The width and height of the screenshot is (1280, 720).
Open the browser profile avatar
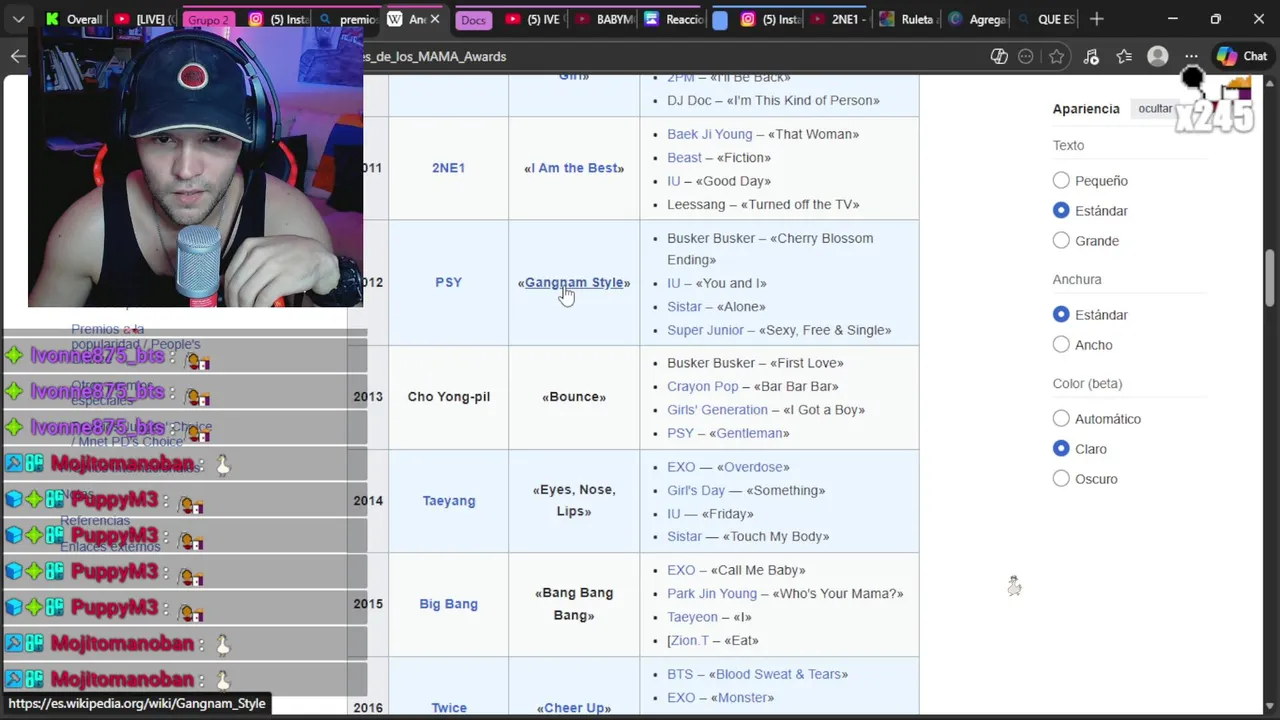coord(1158,56)
